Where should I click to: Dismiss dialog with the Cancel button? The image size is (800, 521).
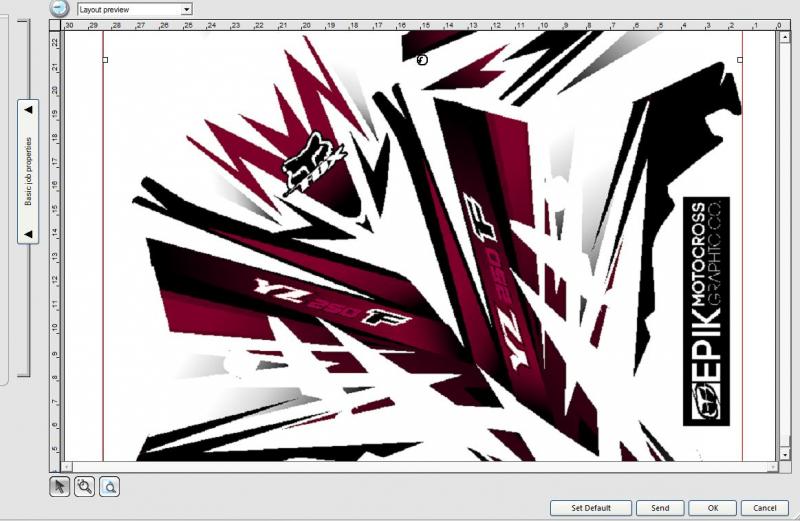[765, 508]
